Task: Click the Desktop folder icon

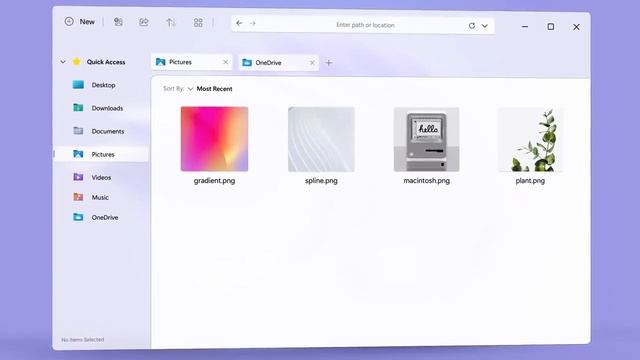Action: coord(78,84)
